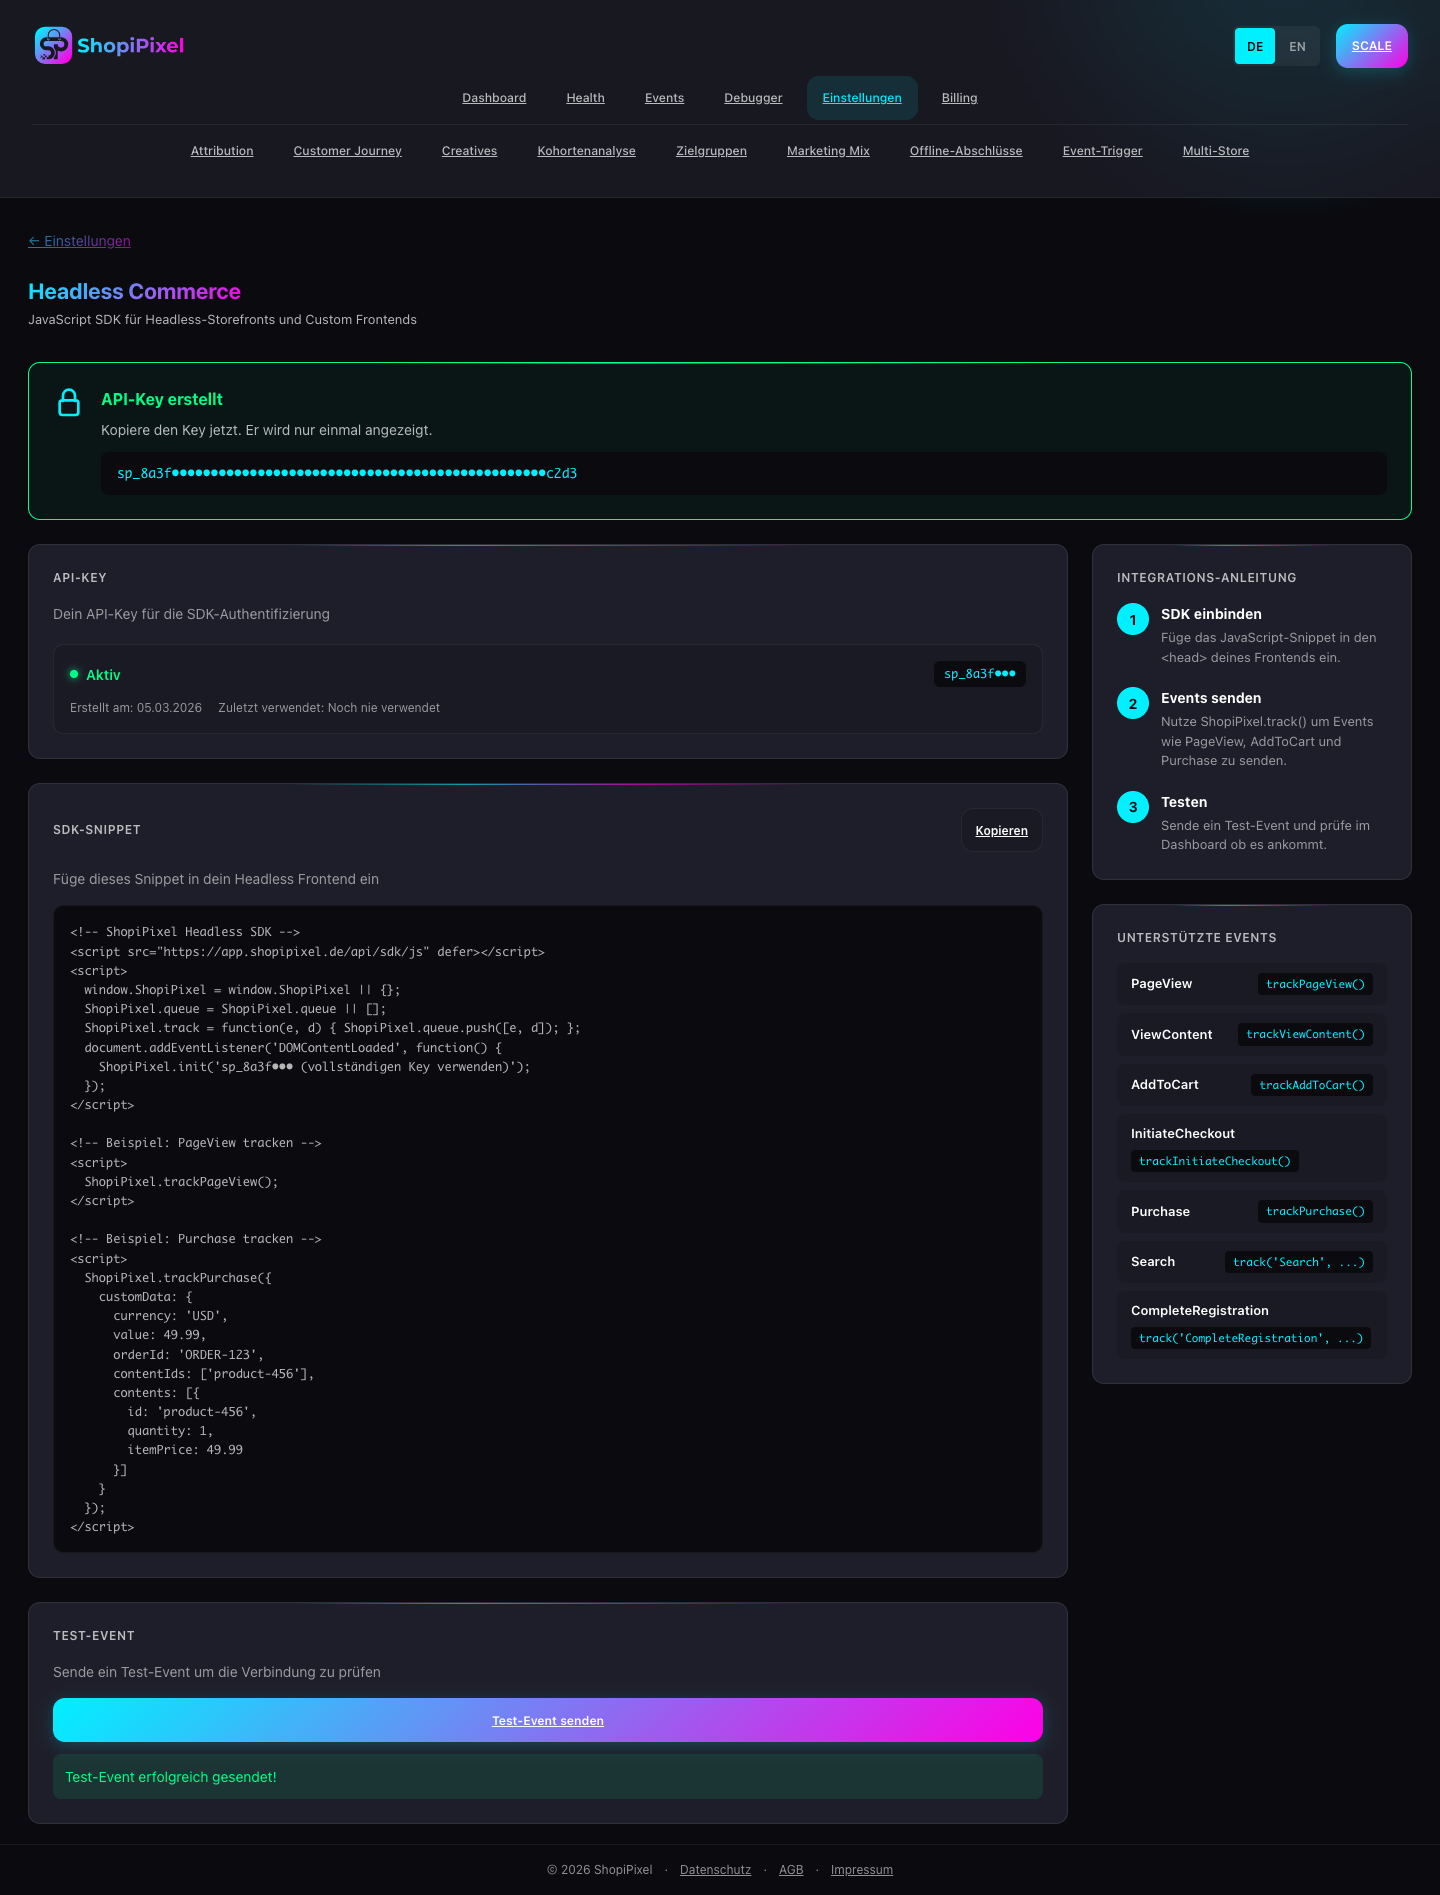Click the ShopiPixel brand name text
1440x1895 pixels.
[131, 46]
